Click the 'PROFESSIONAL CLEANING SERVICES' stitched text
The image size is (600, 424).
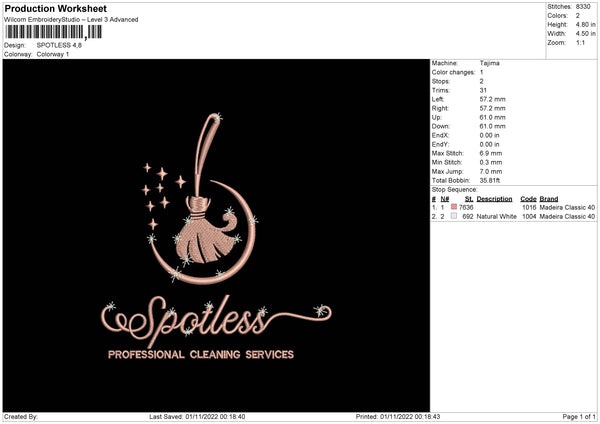pos(201,355)
